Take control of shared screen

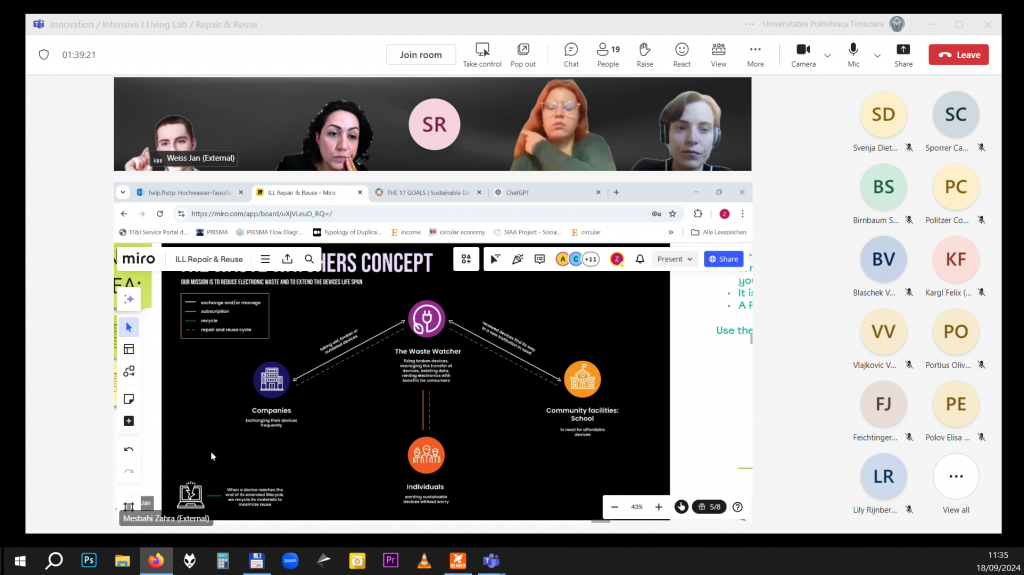point(482,55)
